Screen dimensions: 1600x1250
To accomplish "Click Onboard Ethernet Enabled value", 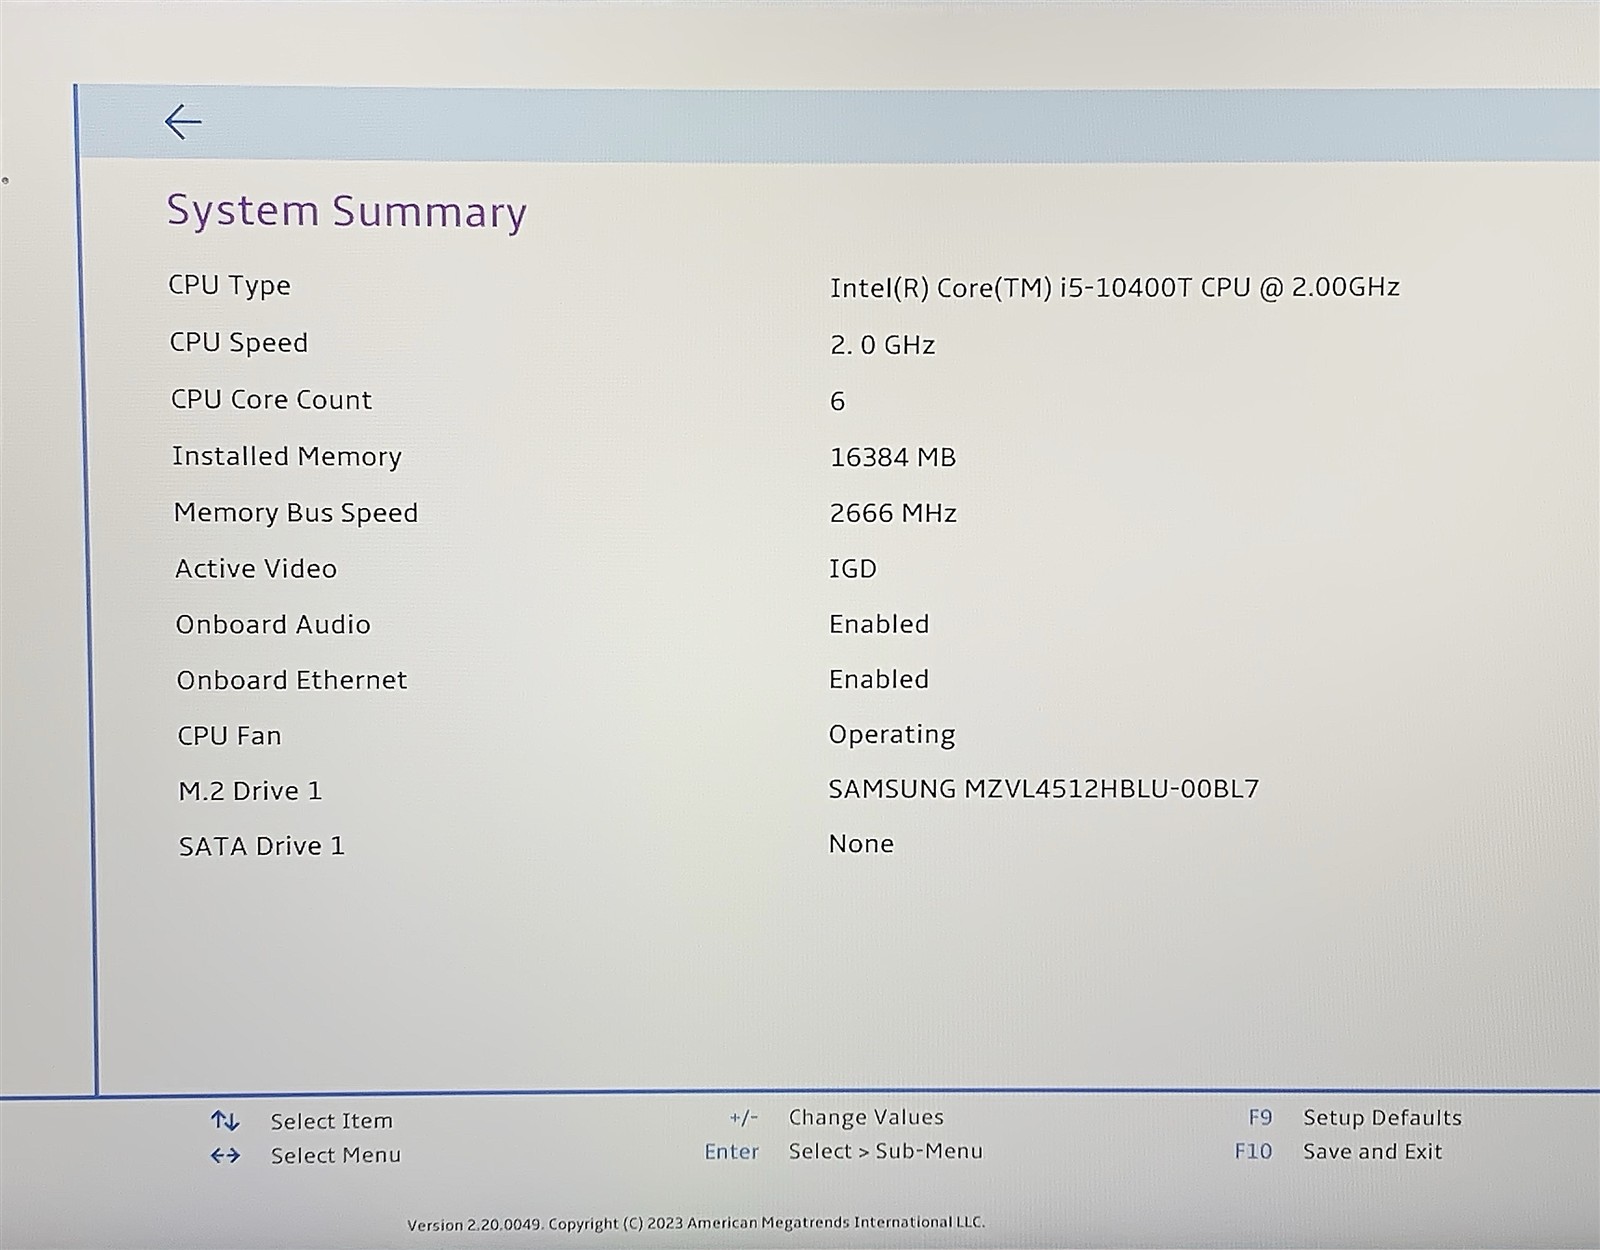I will pos(878,680).
